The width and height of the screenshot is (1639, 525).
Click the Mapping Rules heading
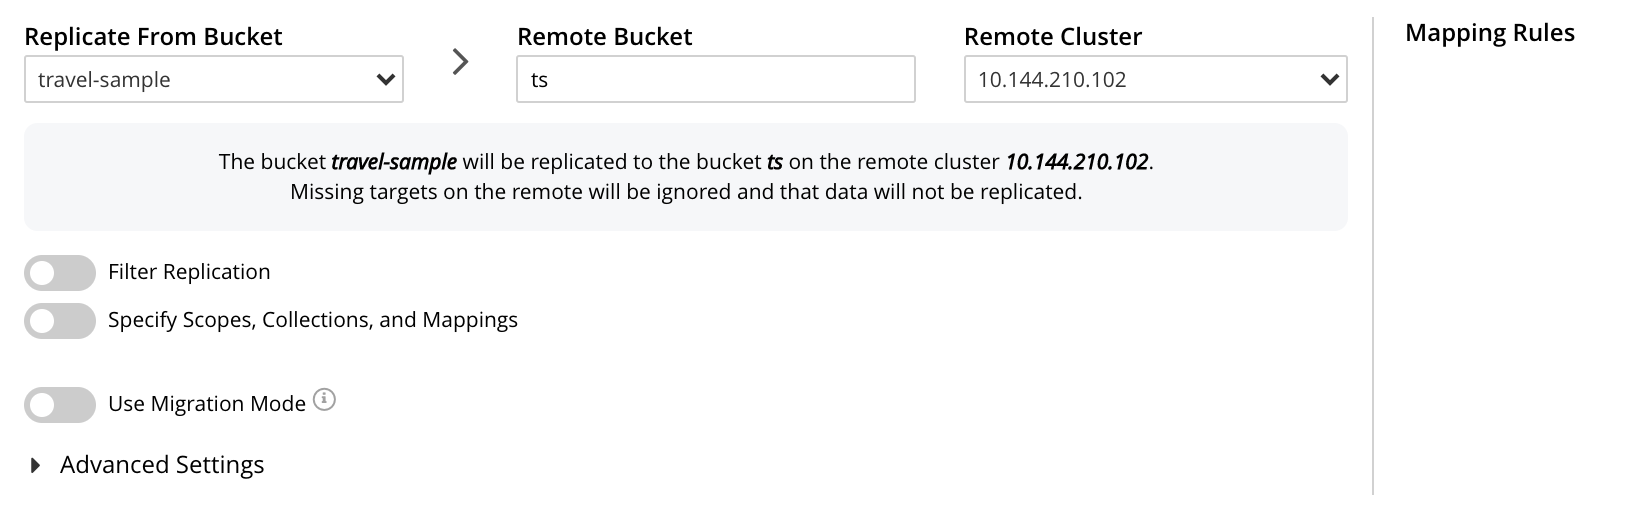1489,33
